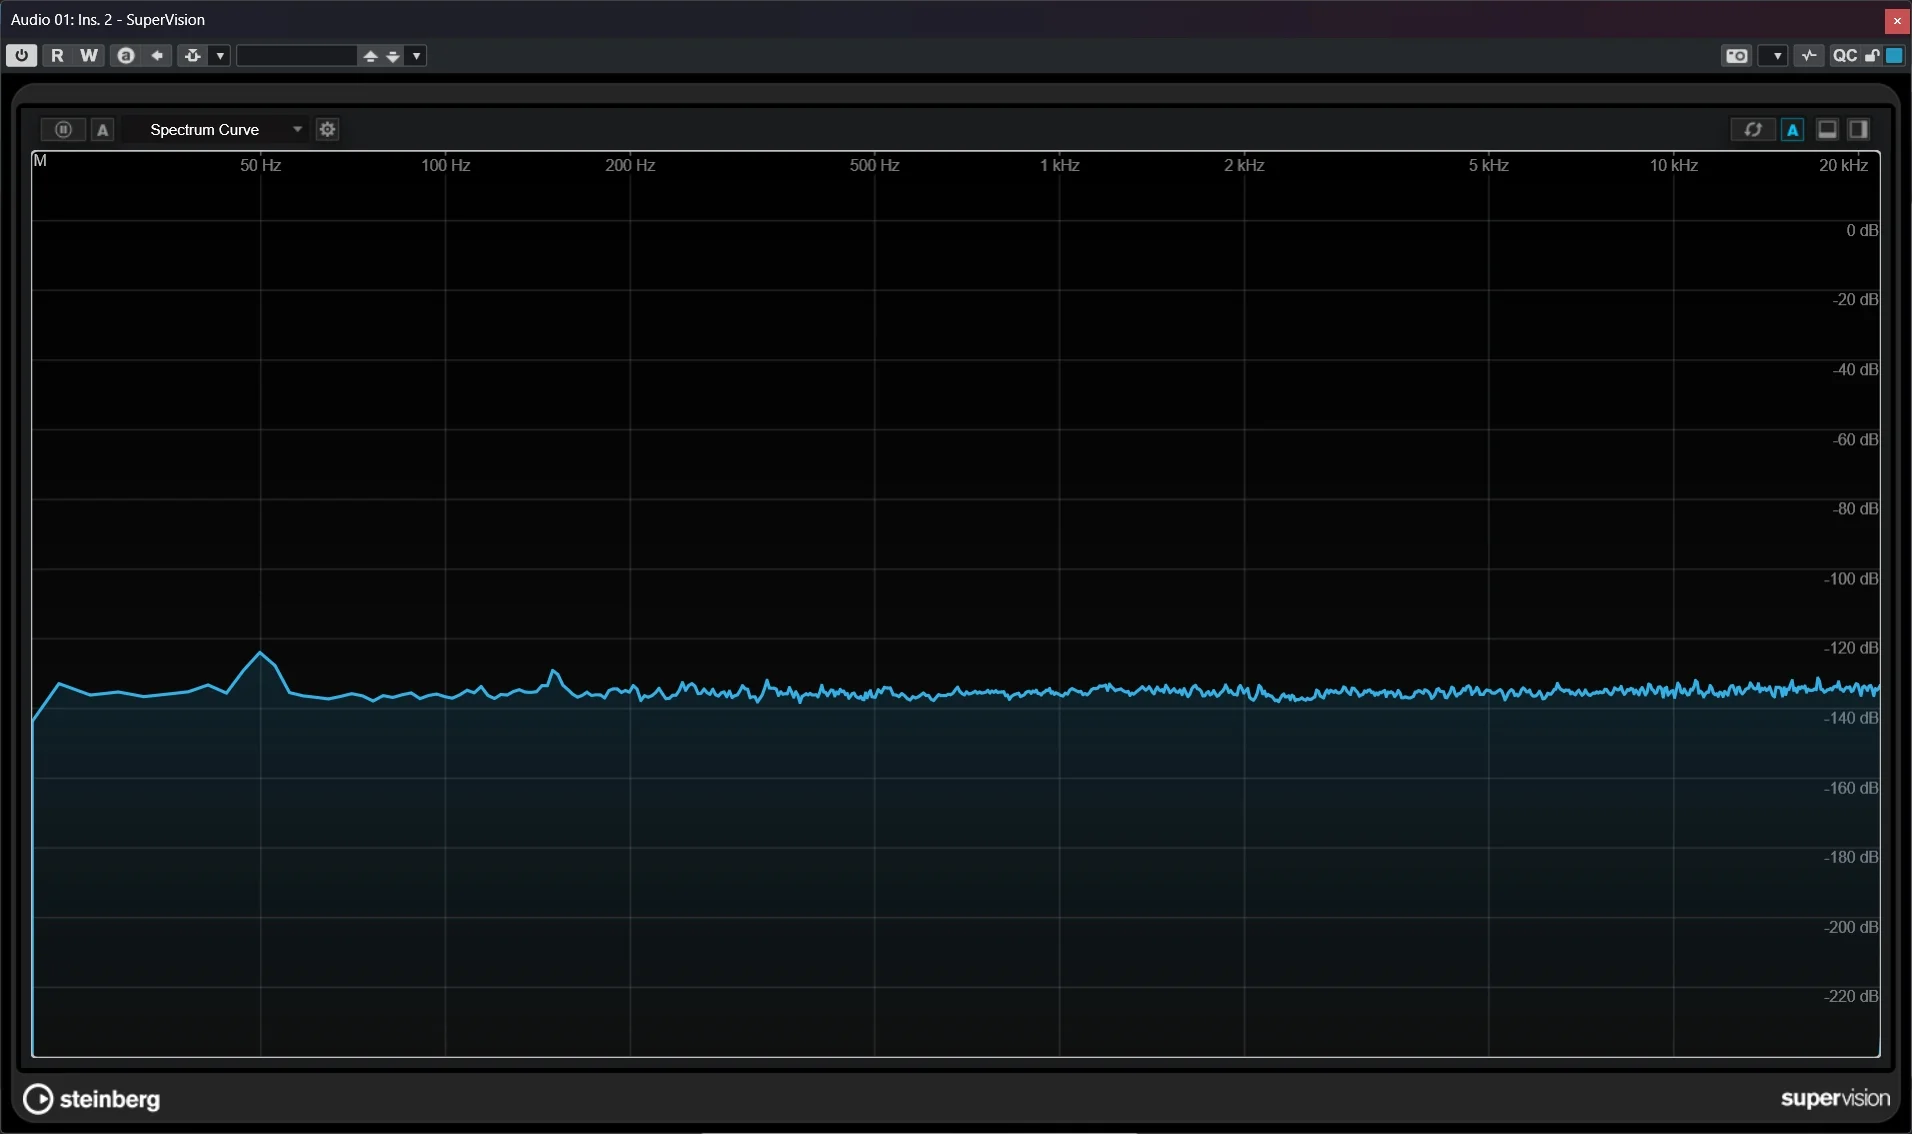Enable Write automation (W) button

click(89, 56)
